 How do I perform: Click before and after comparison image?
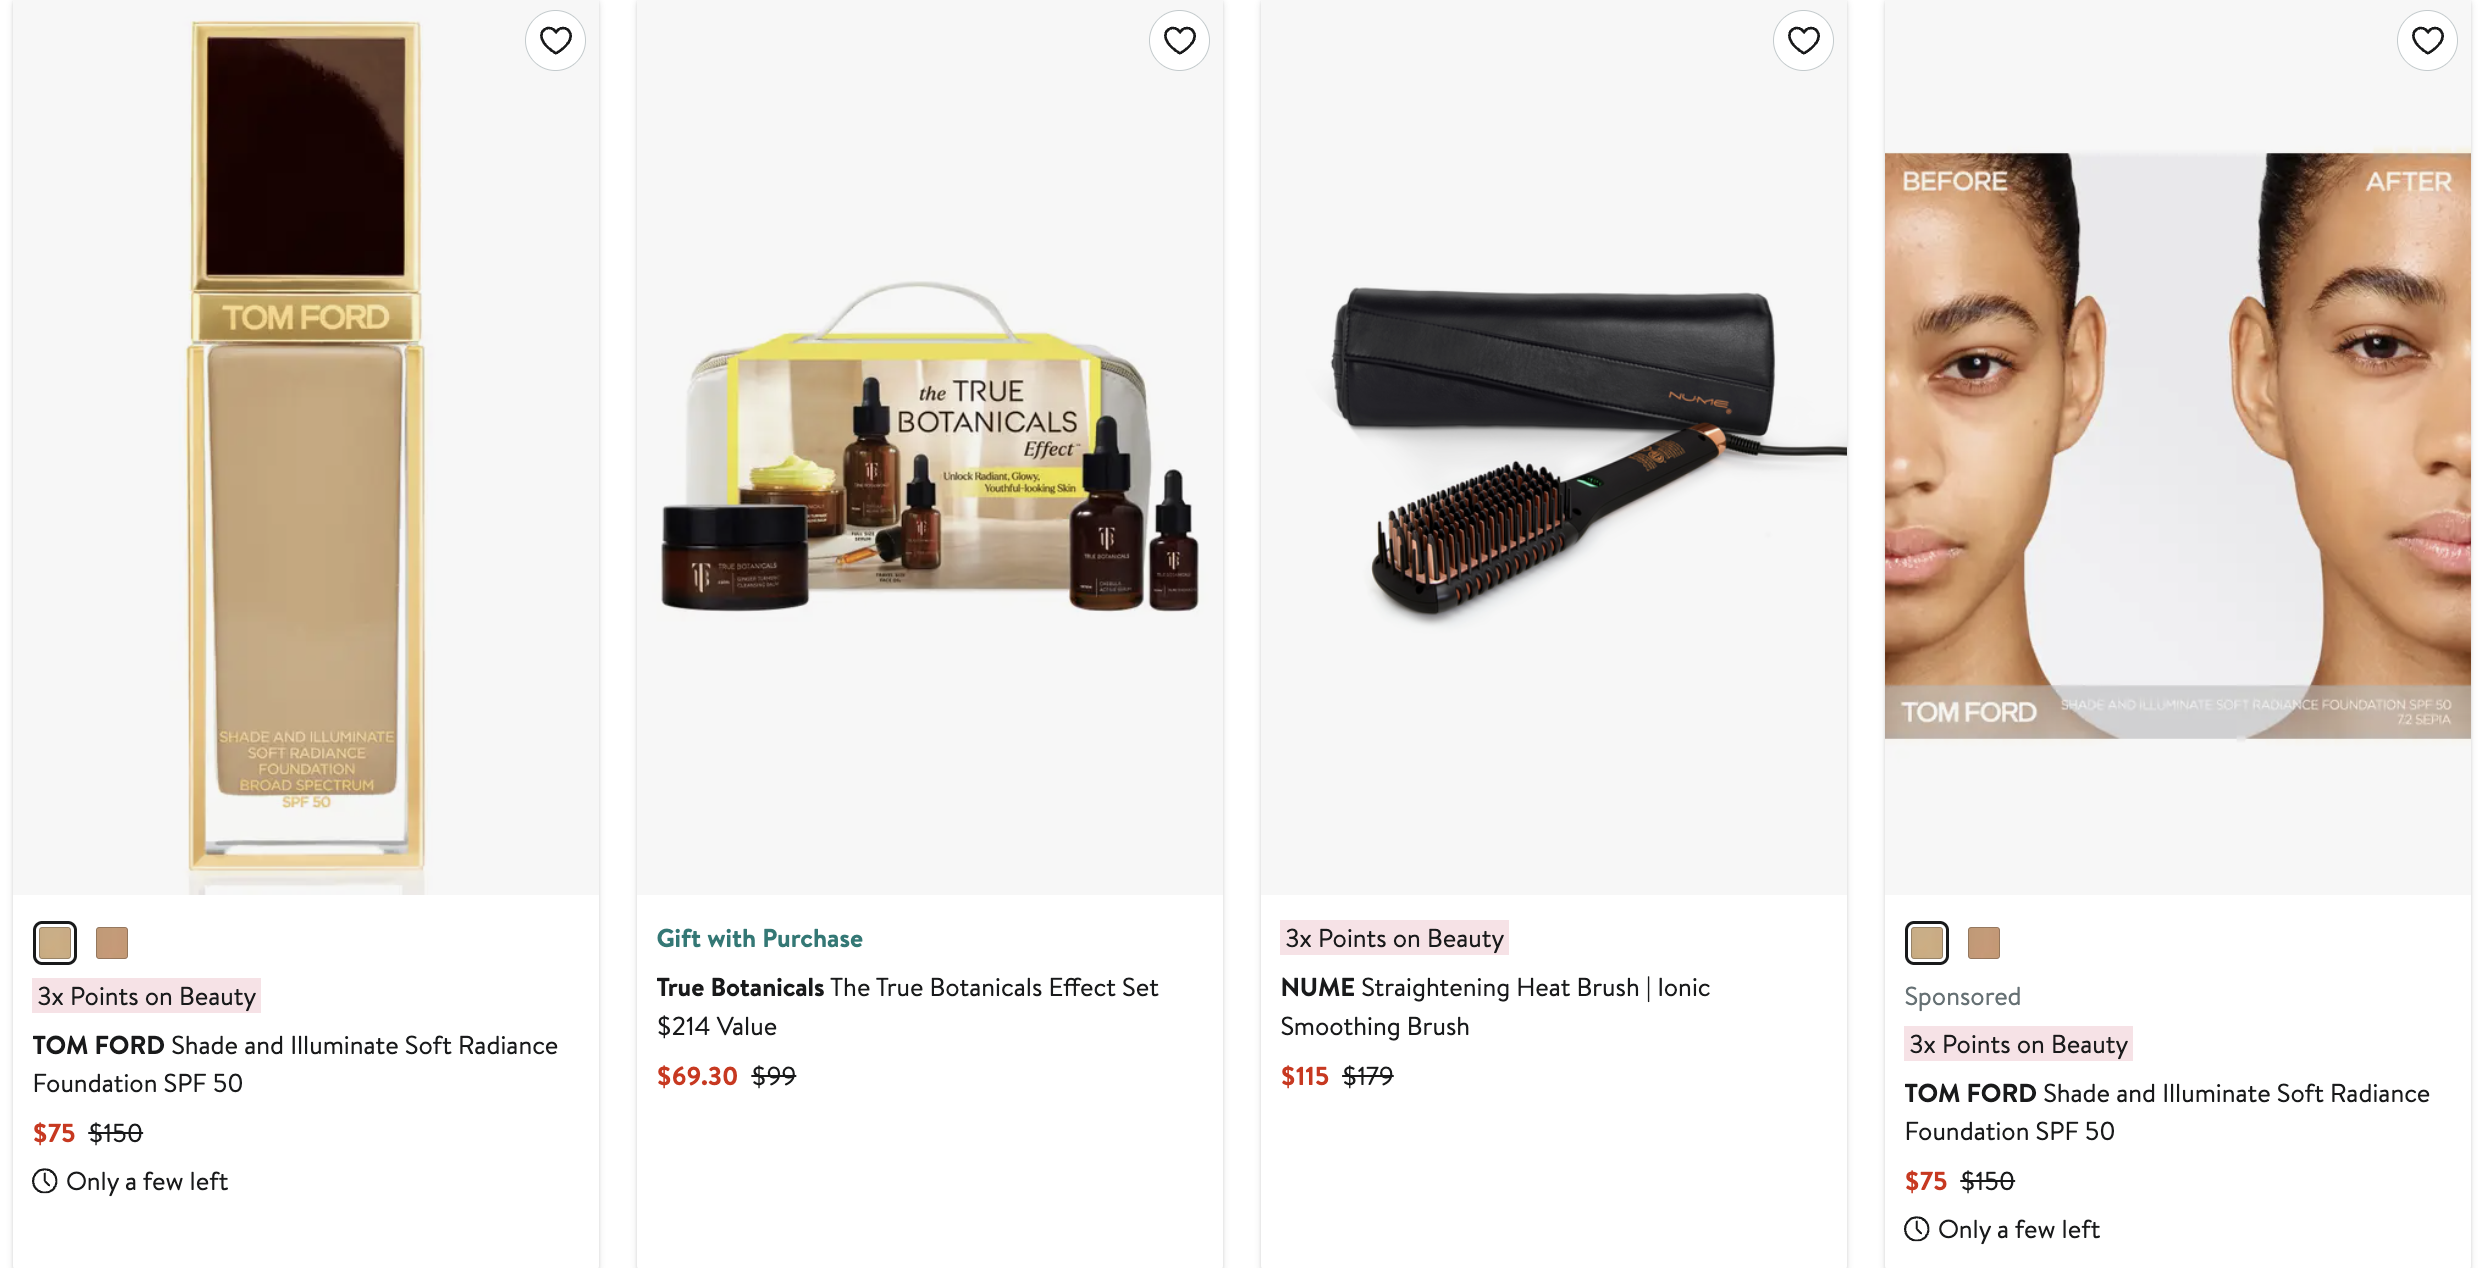pyautogui.click(x=2178, y=446)
